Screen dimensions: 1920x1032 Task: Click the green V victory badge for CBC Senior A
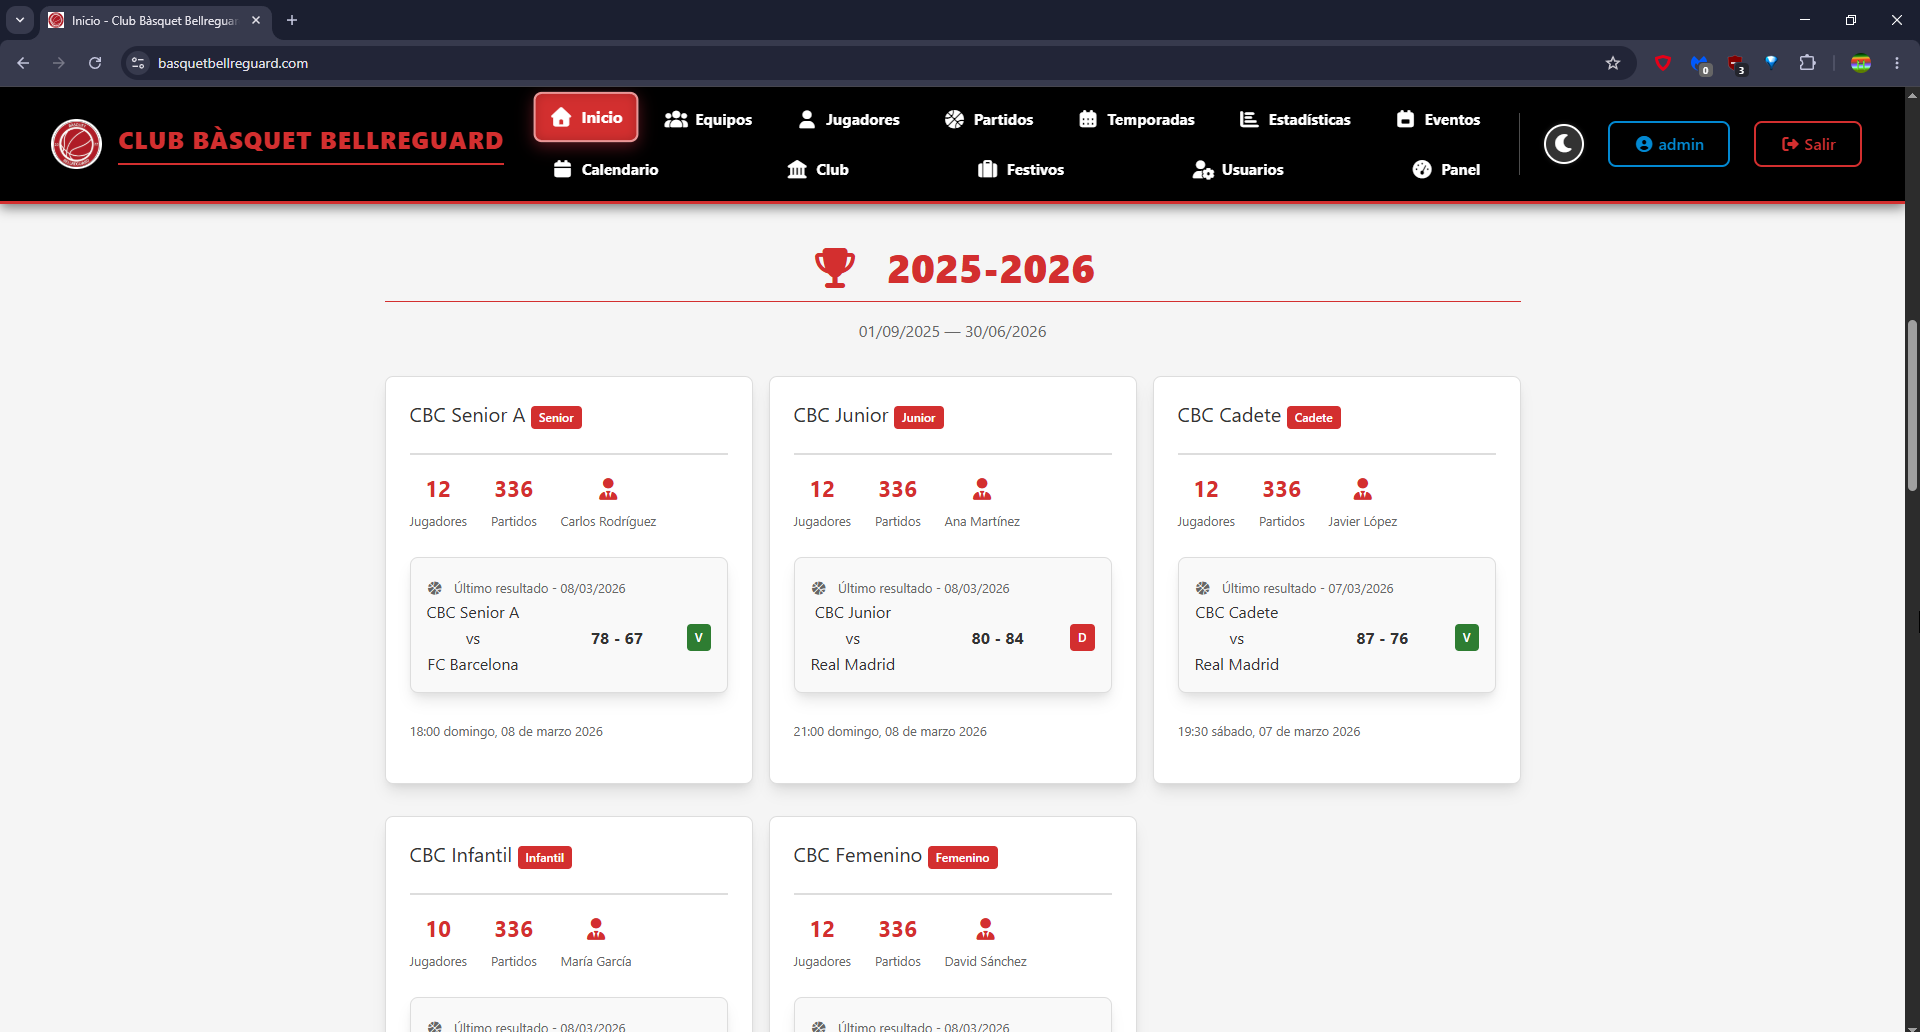coord(699,638)
